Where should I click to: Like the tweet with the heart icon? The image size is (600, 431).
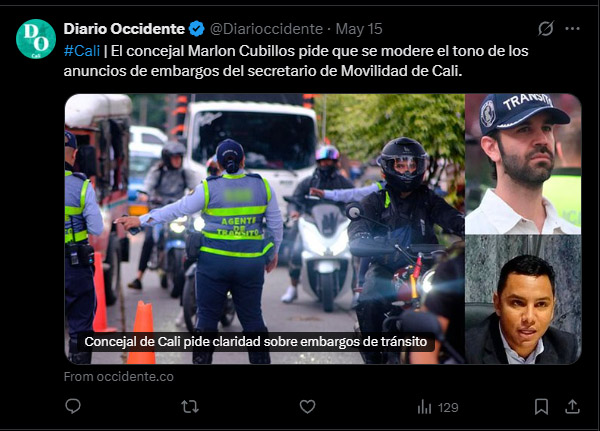point(307,407)
